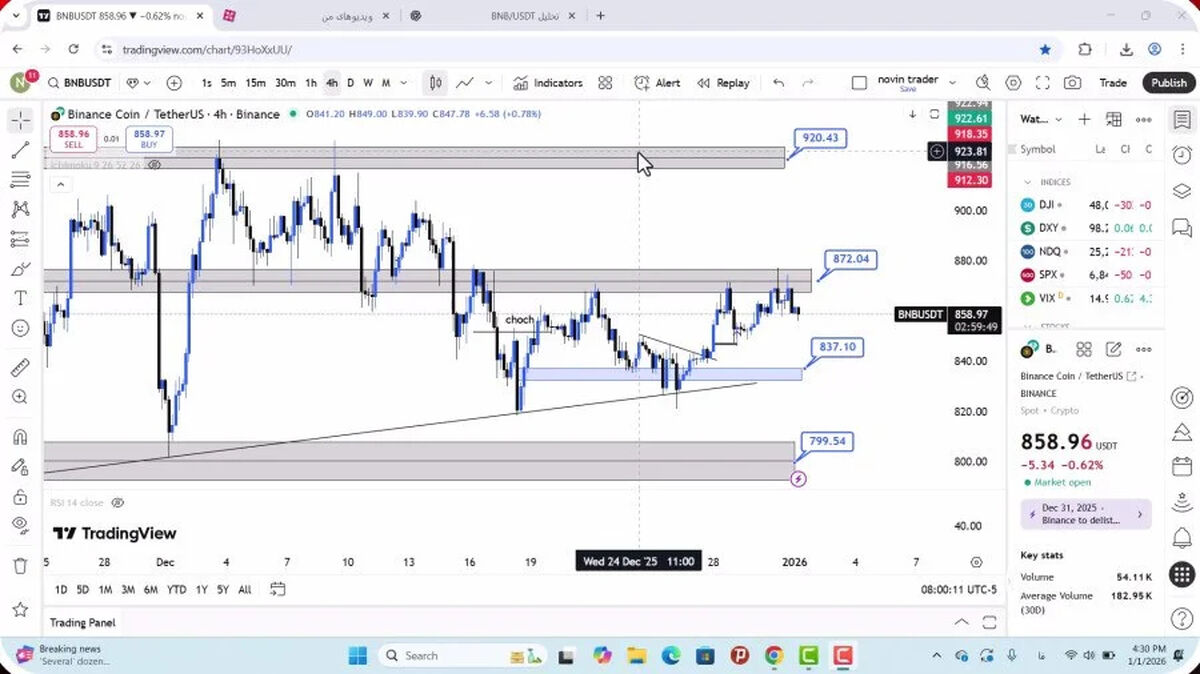Select the 1h timeframe

(x=311, y=83)
